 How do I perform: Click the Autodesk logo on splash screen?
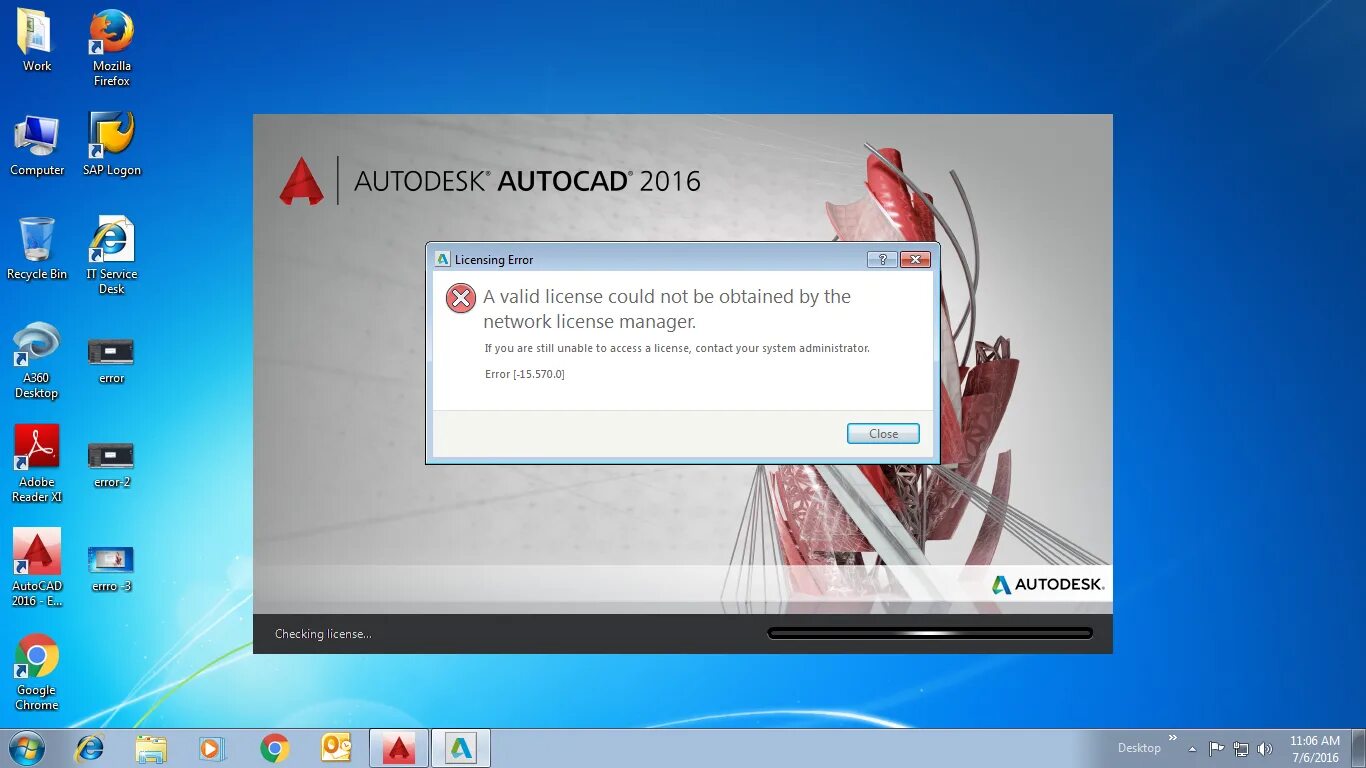(1048, 584)
